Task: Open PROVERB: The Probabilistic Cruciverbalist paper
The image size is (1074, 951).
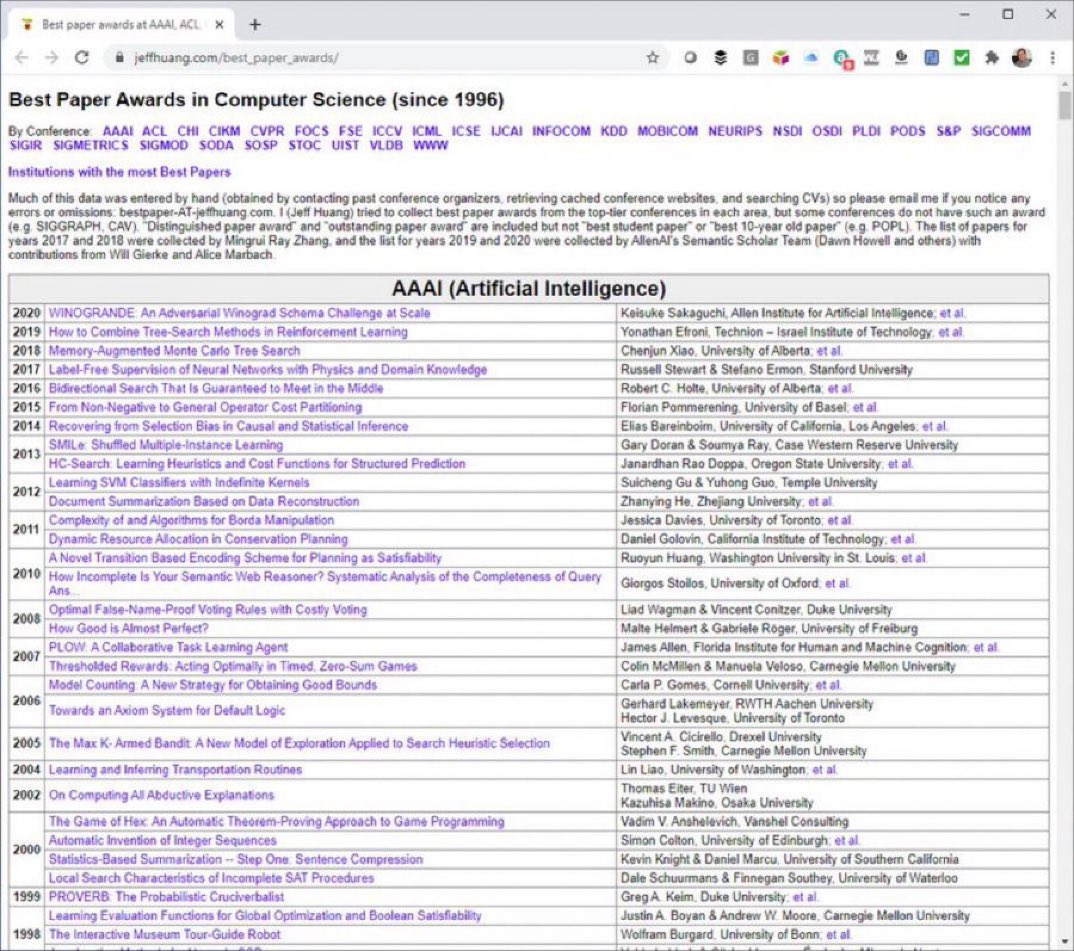Action: 166,896
